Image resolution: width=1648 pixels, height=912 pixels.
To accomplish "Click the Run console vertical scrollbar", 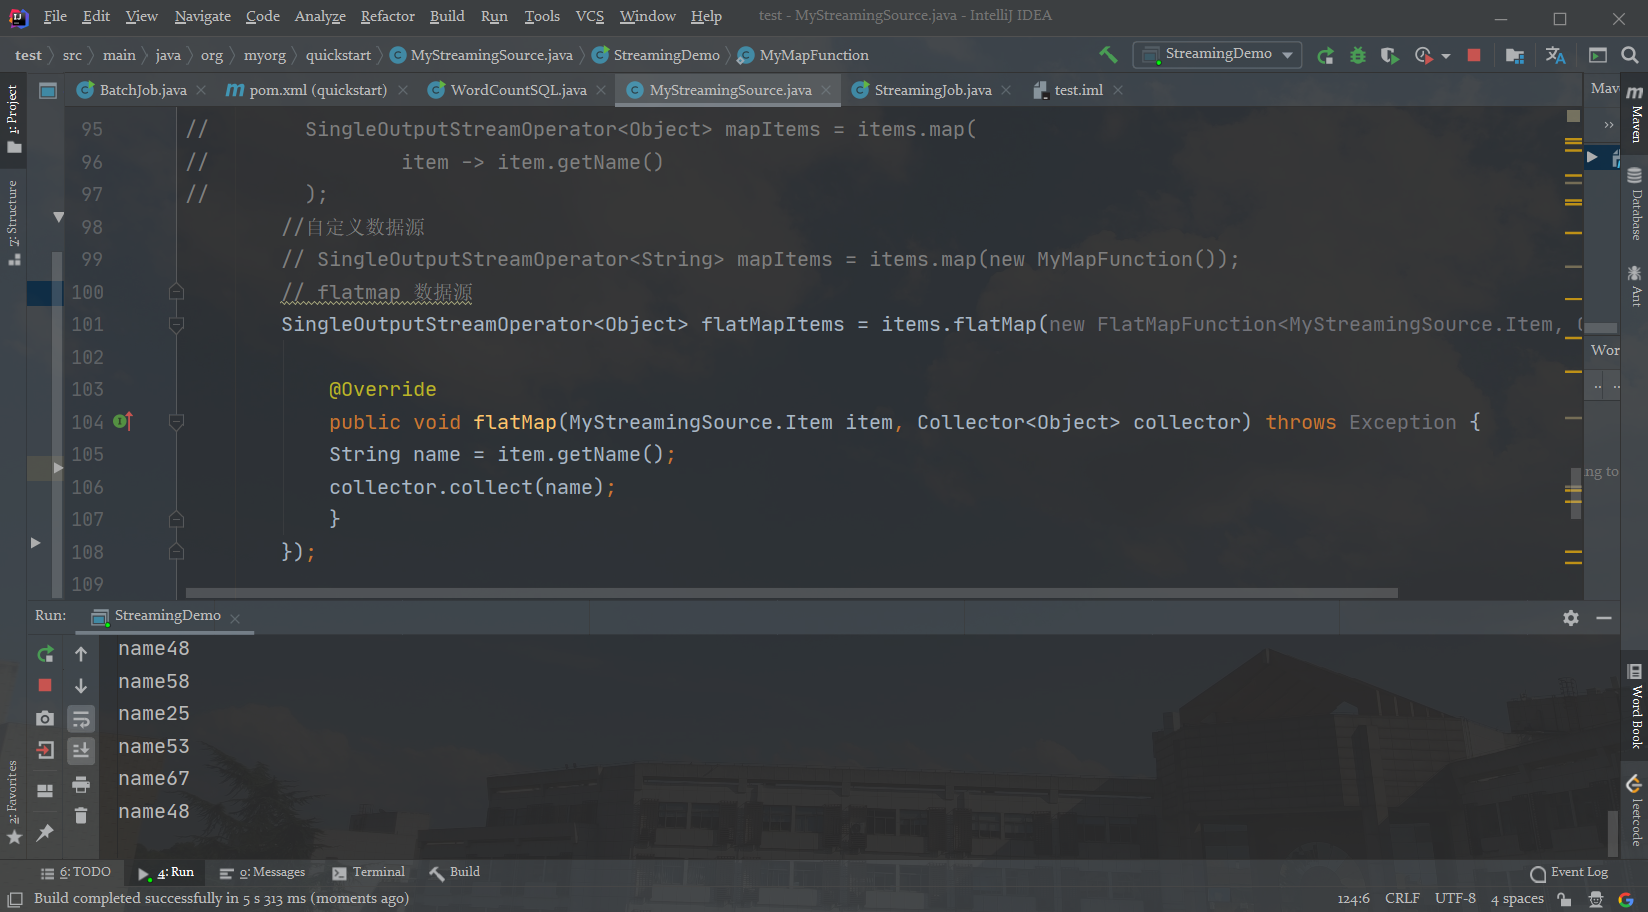I will click(x=1612, y=832).
